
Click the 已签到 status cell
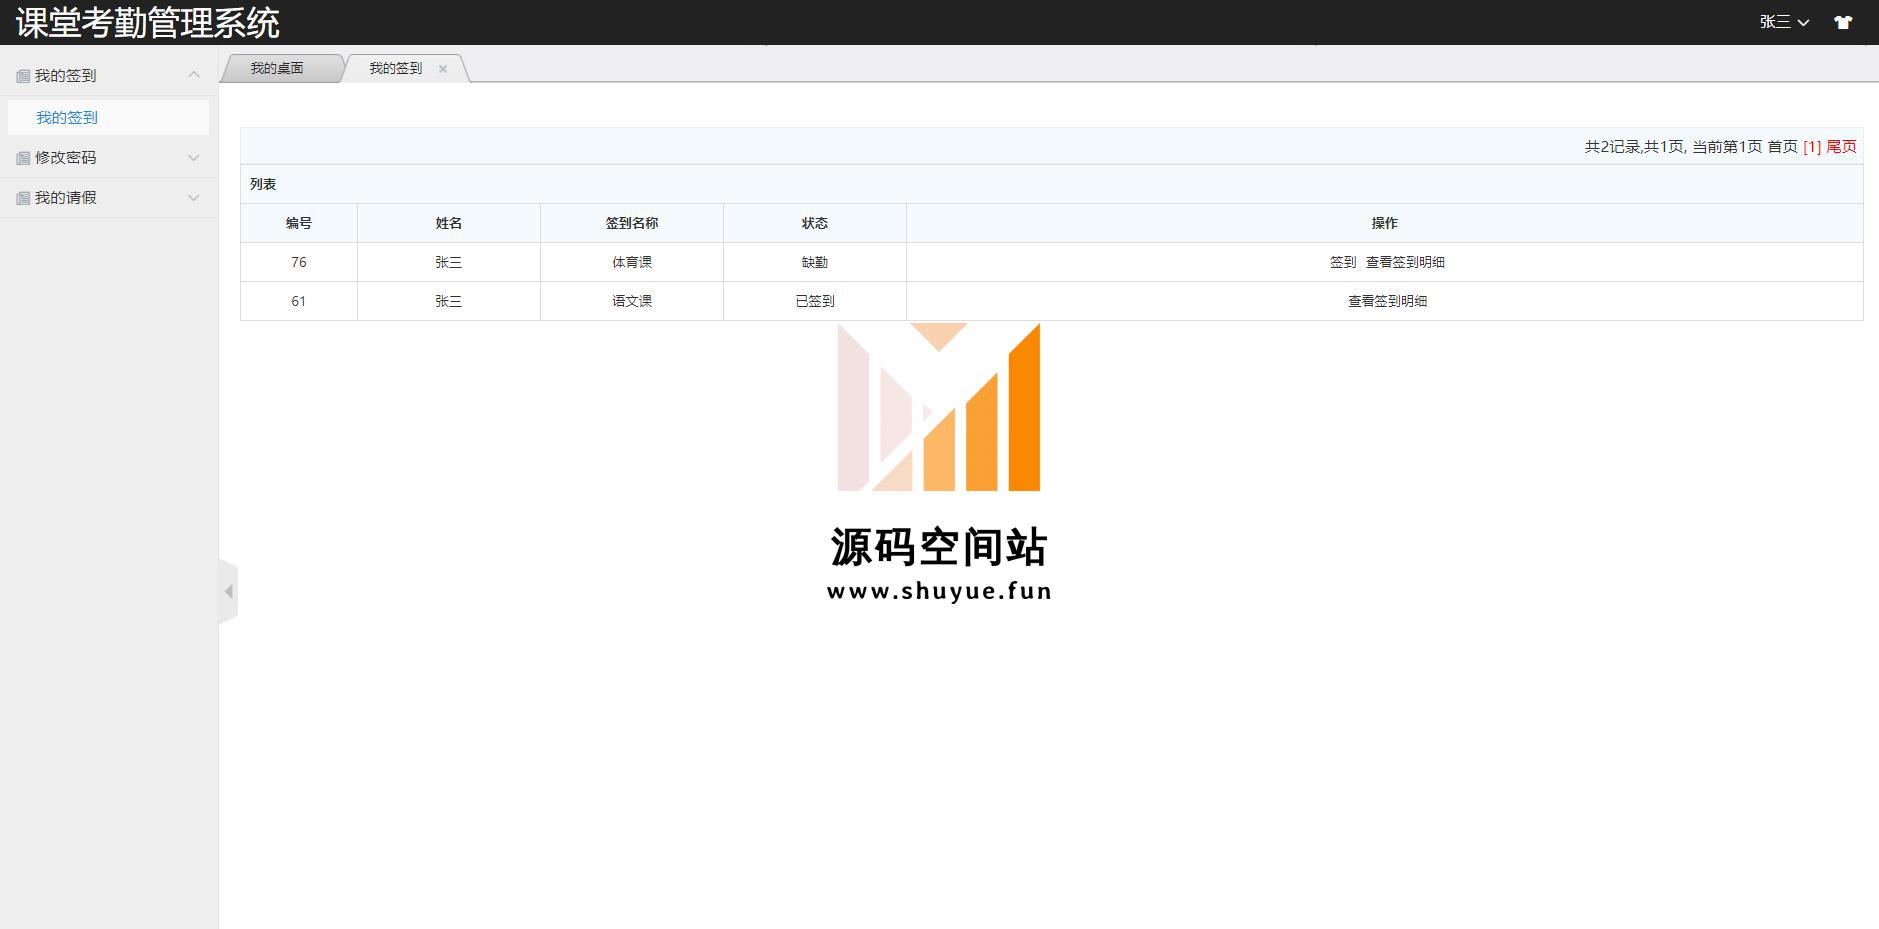point(815,301)
